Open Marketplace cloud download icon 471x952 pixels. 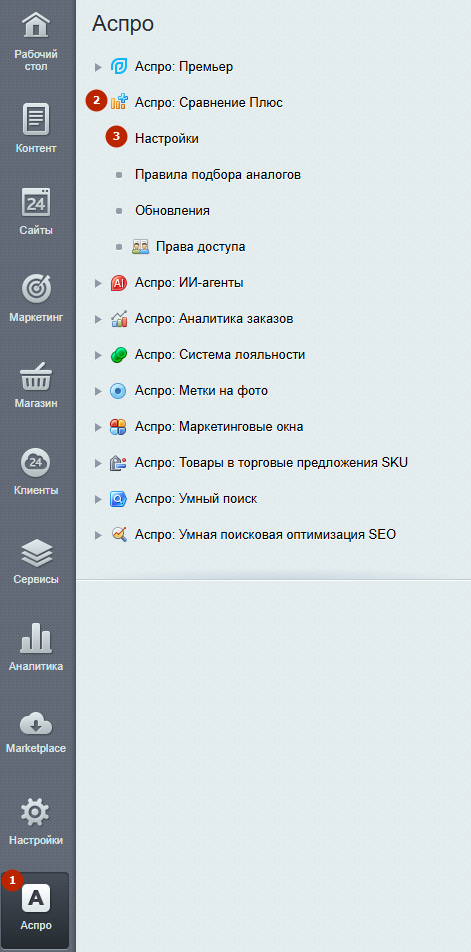(36, 723)
